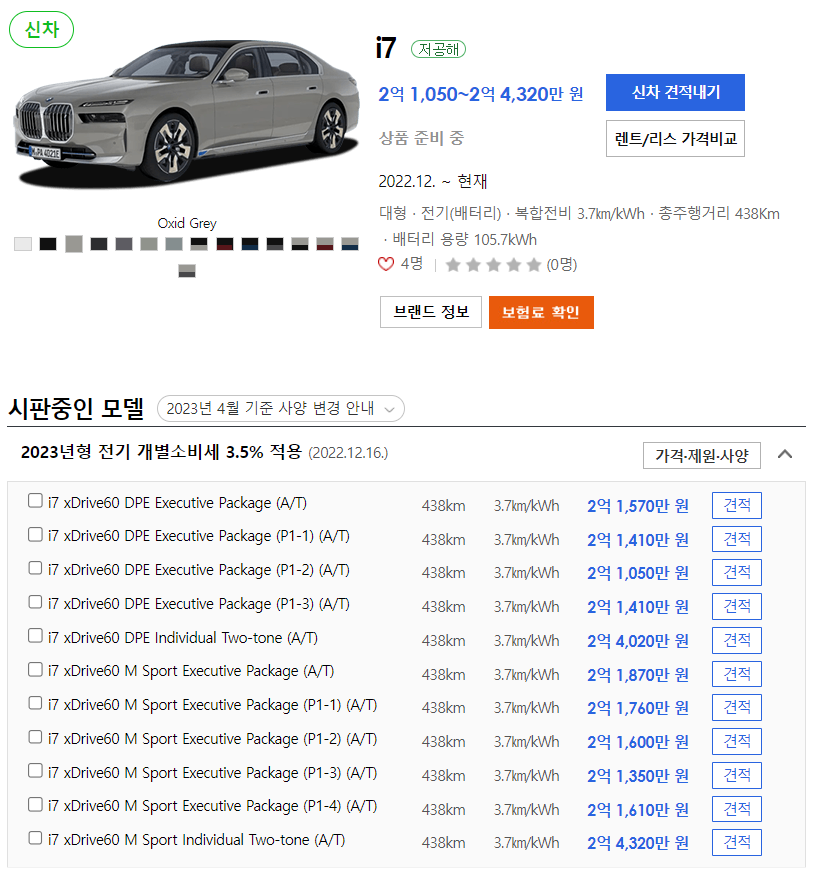Tick the DPE Executive Package (P1-2) checkbox
The height and width of the screenshot is (876, 813).
point(35,568)
